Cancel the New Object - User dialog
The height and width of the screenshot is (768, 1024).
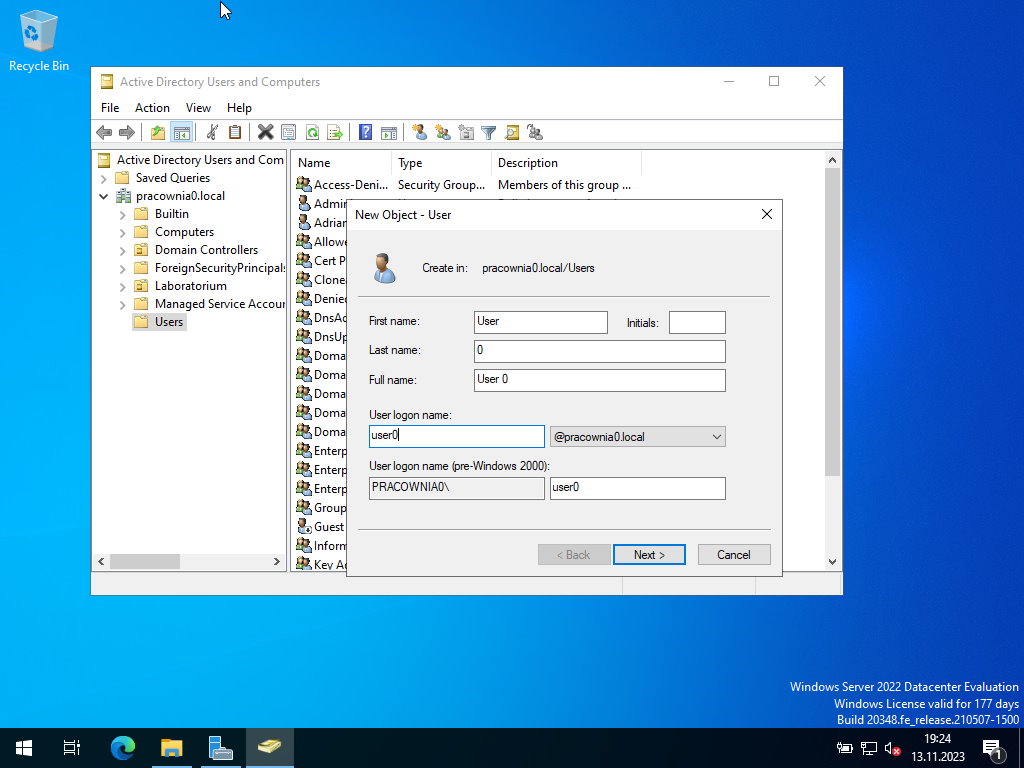pyautogui.click(x=733, y=555)
